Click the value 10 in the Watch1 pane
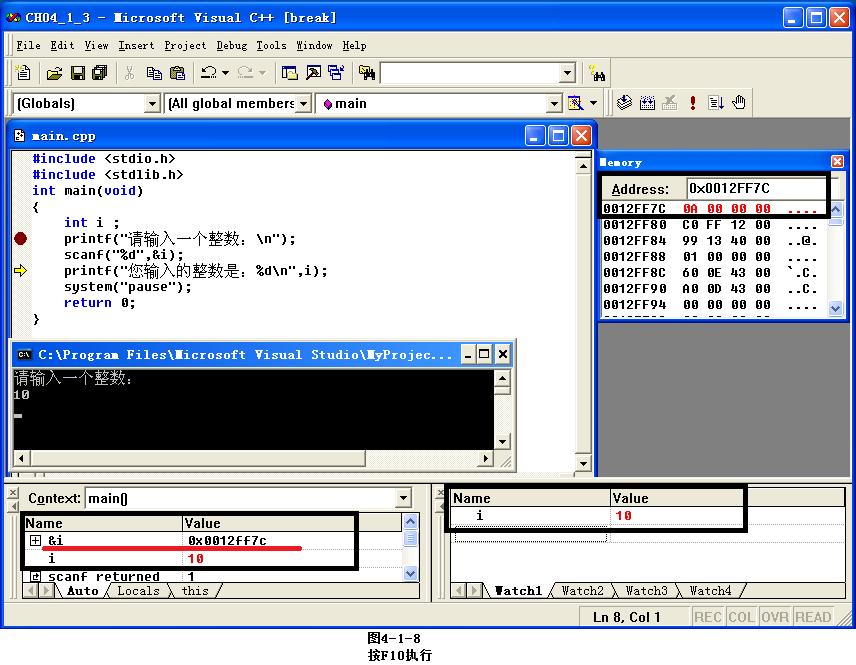Screen dimensions: 856x665 [x=623, y=515]
